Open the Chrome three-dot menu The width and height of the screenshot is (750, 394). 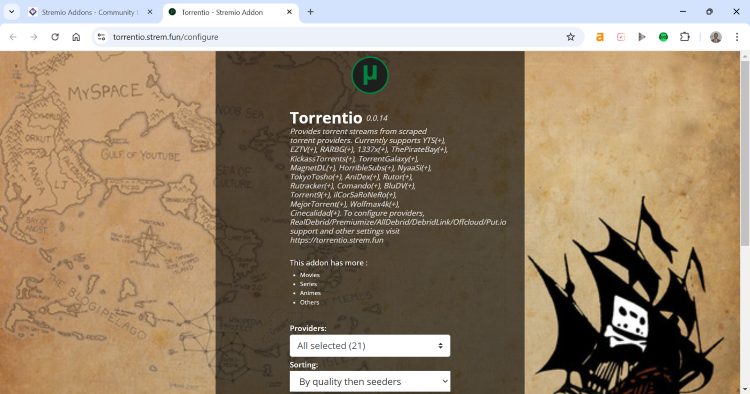[x=737, y=37]
